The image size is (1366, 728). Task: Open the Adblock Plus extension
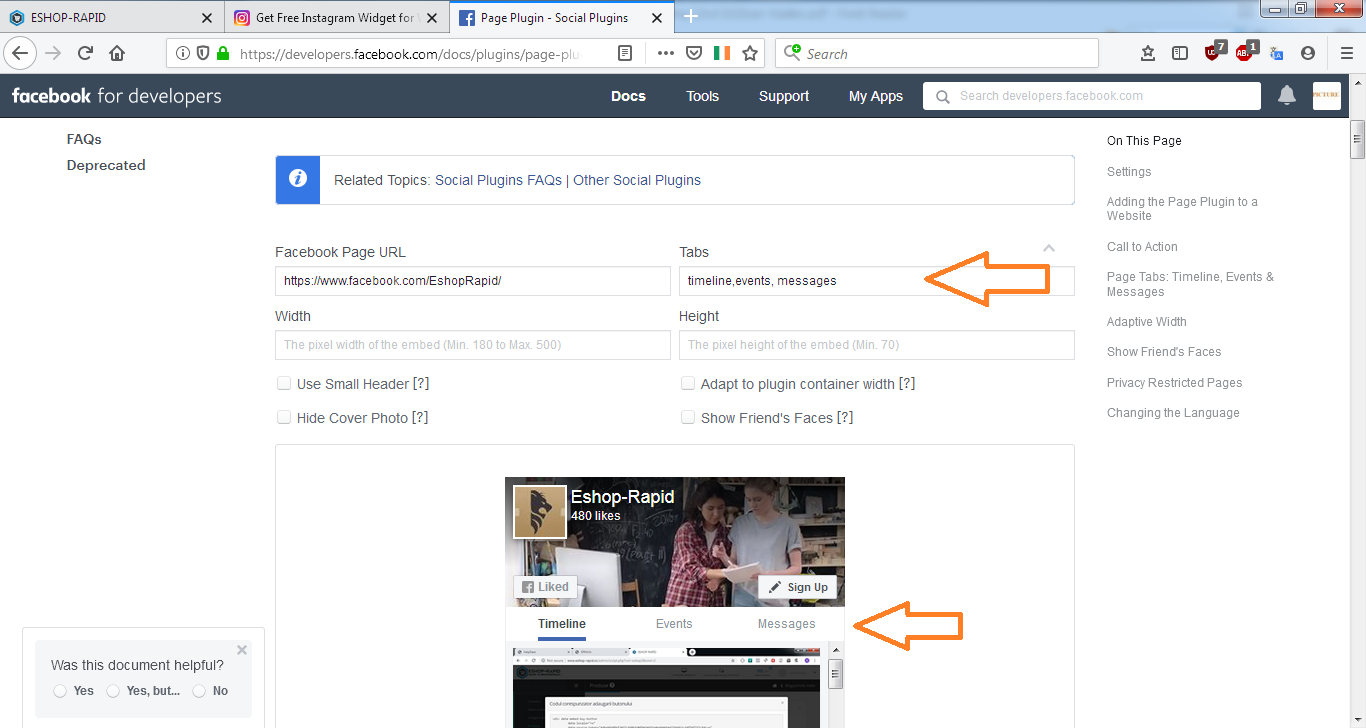1245,52
